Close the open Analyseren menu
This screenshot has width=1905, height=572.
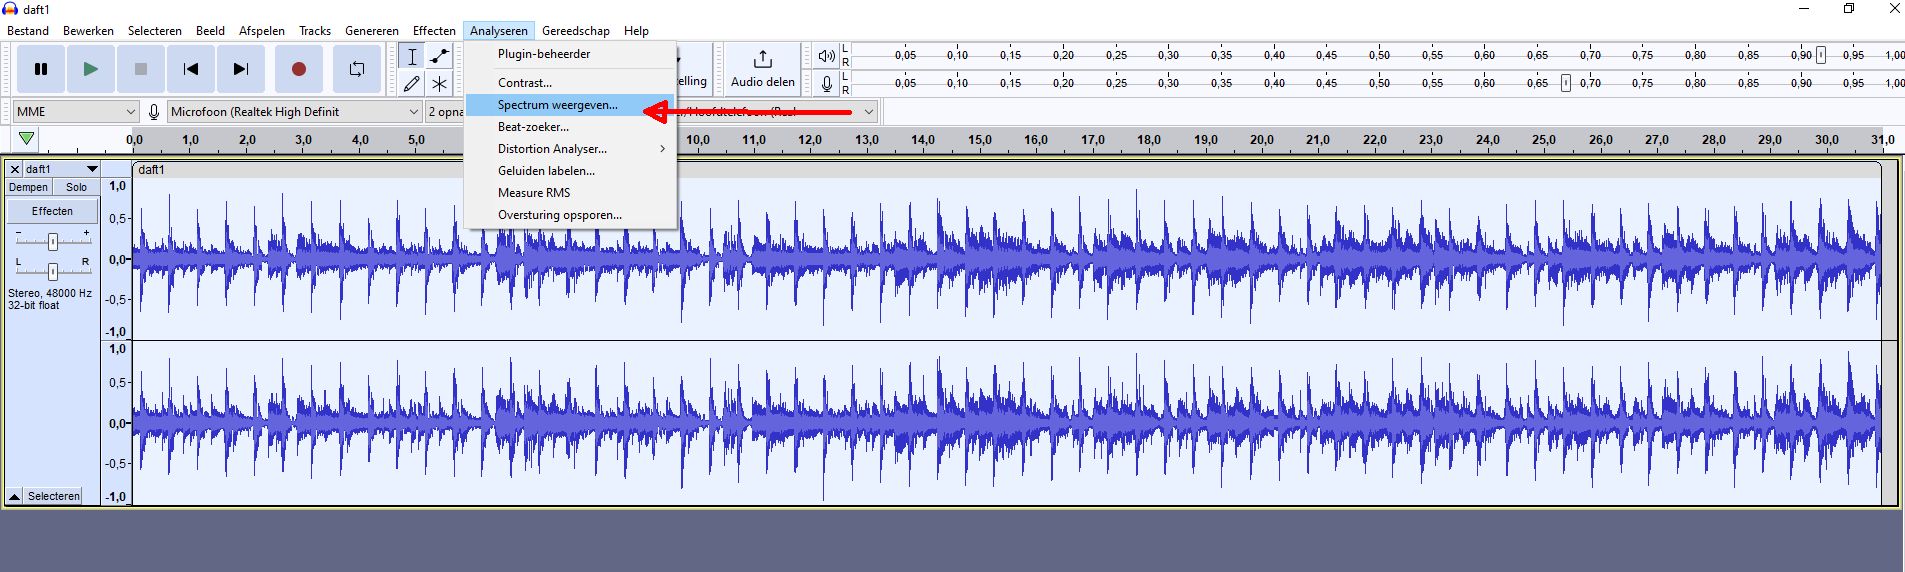499,31
